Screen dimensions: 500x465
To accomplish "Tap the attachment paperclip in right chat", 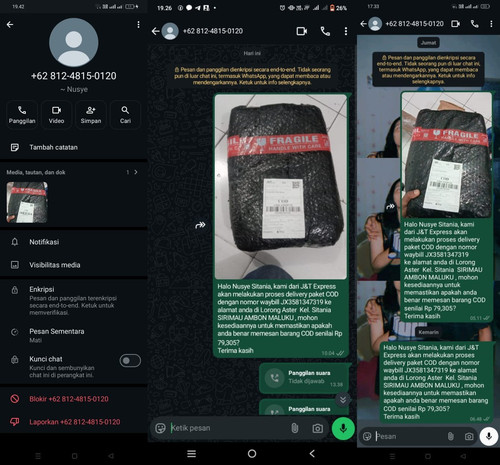I will click(451, 436).
